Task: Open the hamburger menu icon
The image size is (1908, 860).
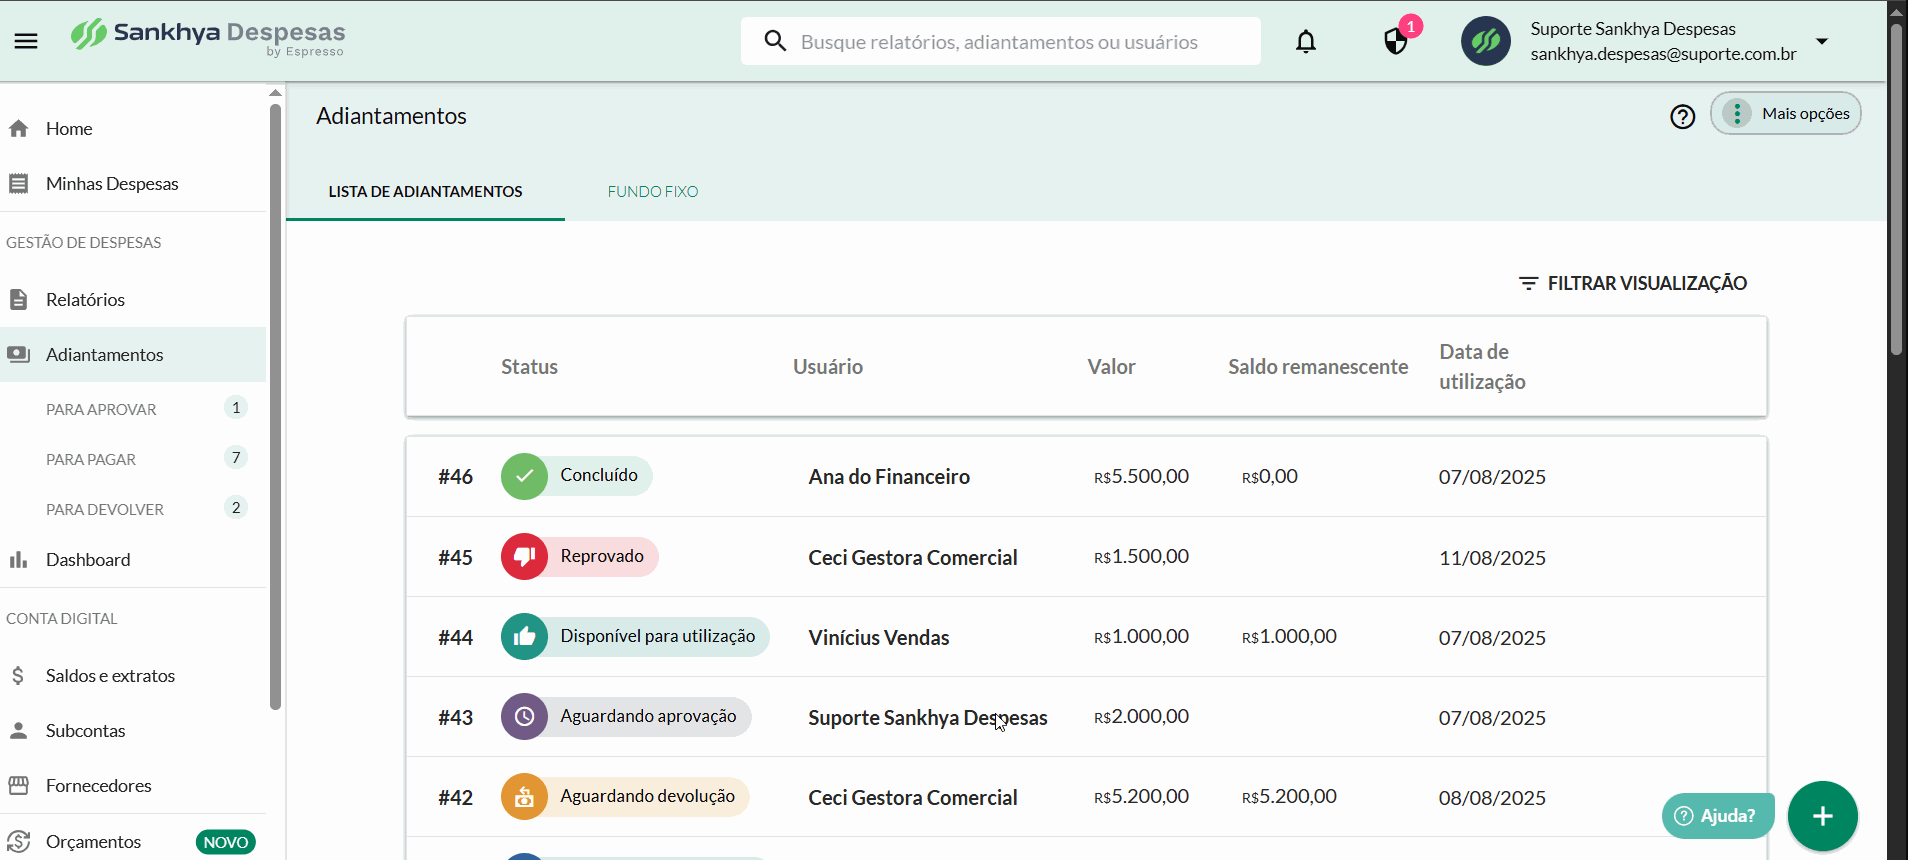Action: pyautogui.click(x=26, y=41)
